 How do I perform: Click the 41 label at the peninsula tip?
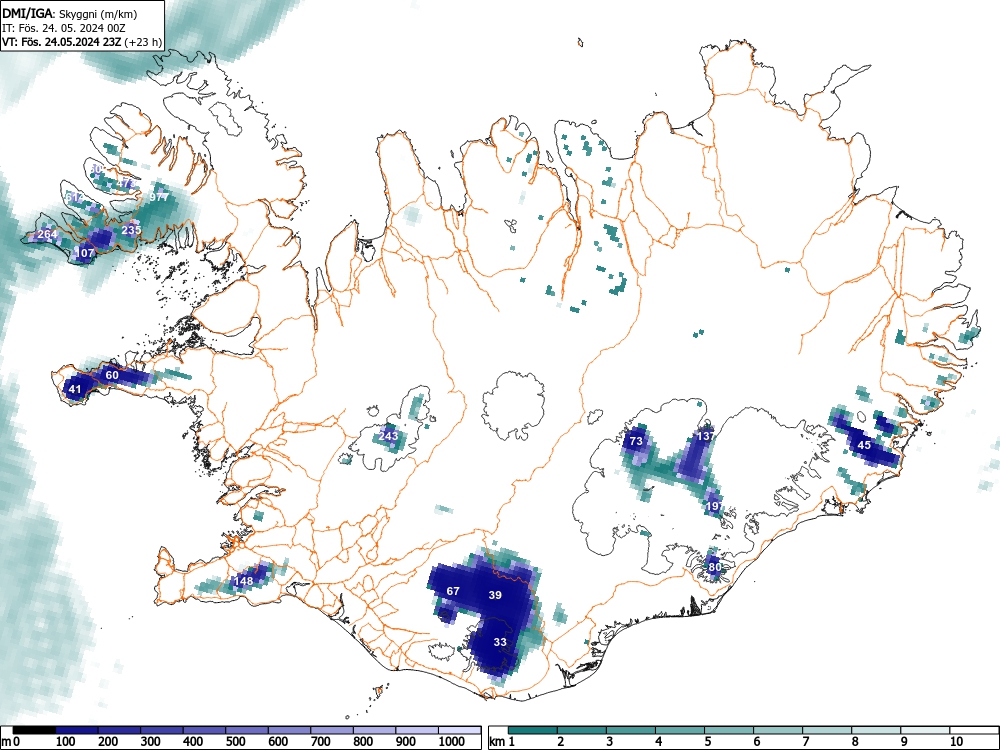(x=75, y=389)
